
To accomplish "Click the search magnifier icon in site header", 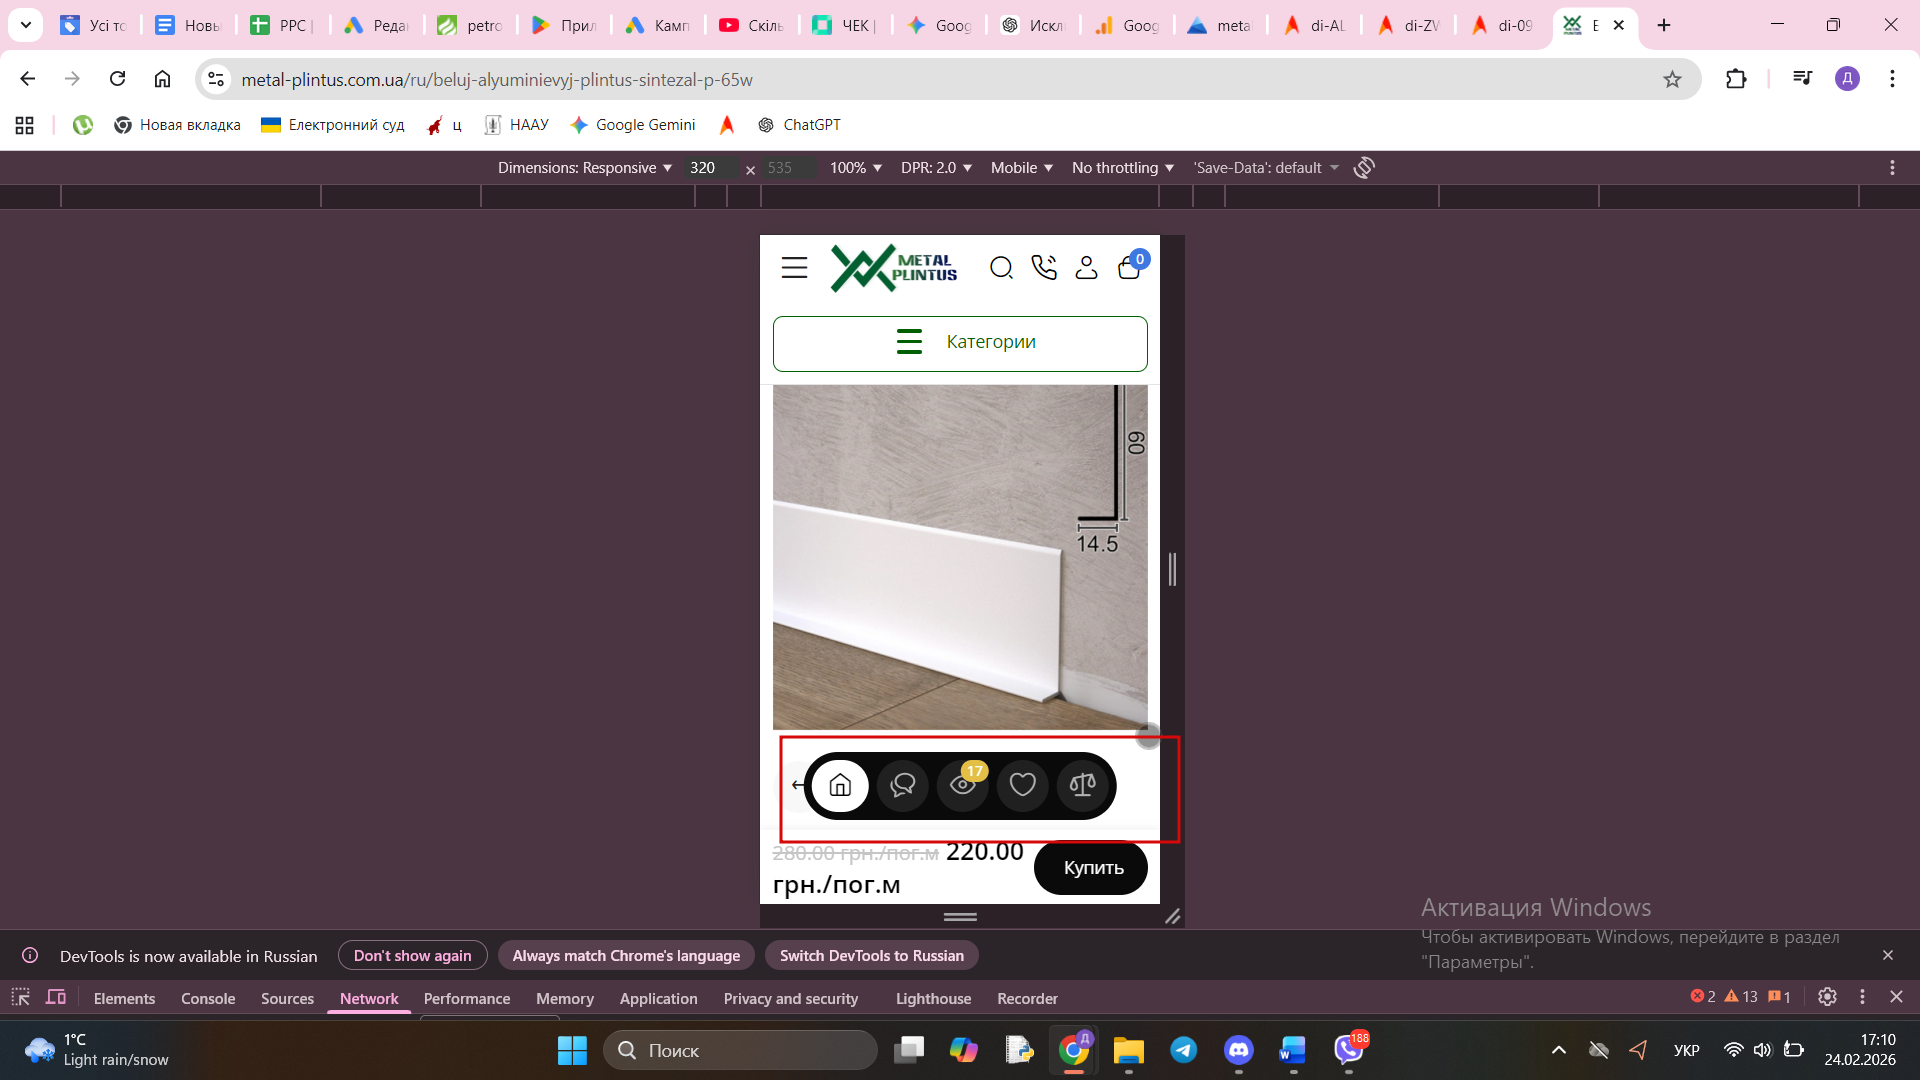I will 1001,268.
